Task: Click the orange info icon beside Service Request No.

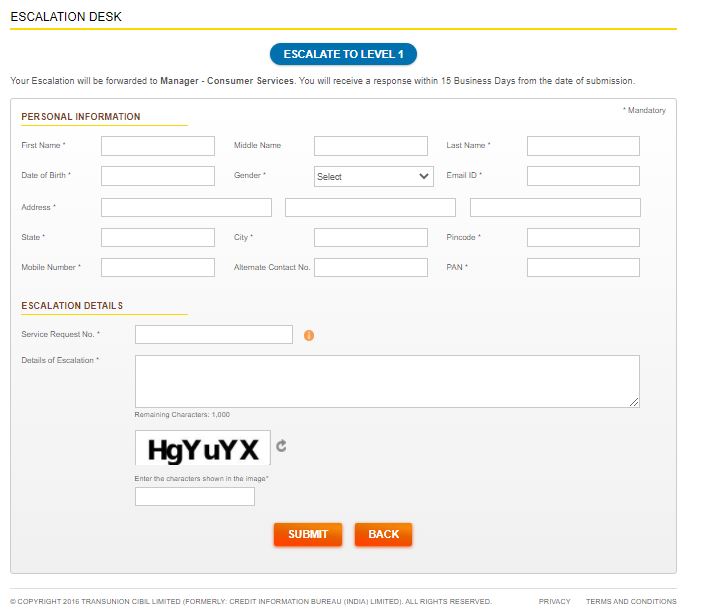Action: click(308, 335)
